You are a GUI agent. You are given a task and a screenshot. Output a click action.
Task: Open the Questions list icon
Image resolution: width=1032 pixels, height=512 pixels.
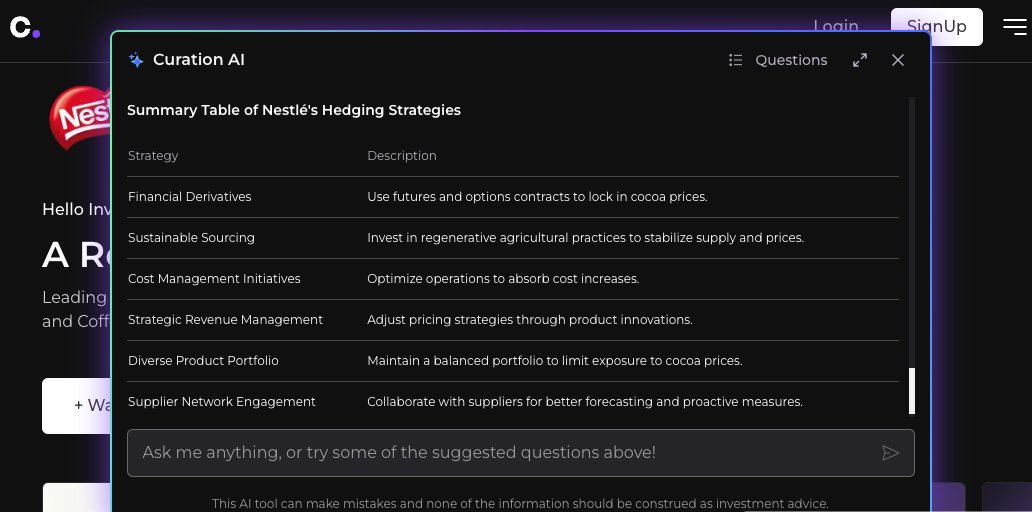pos(736,60)
